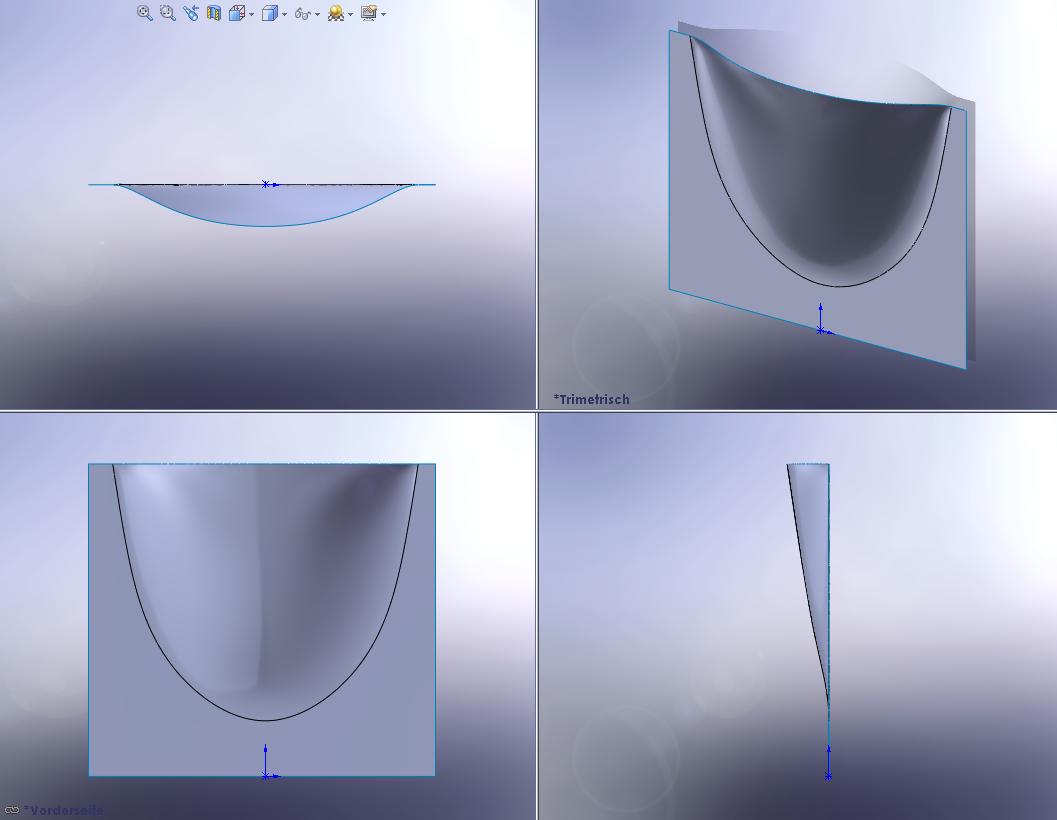The width and height of the screenshot is (1057, 820).
Task: Click the View Orientation cube icon
Action: (x=237, y=13)
